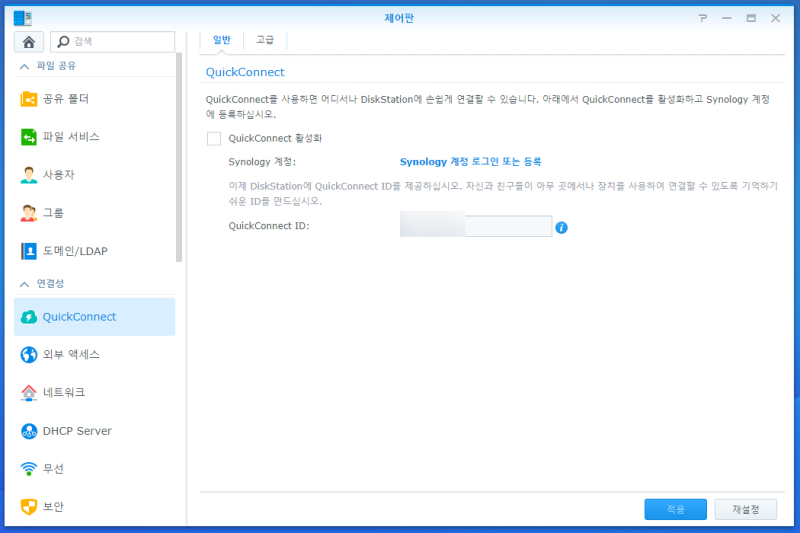
Task: Switch to the 일반 tab
Action: [221, 40]
